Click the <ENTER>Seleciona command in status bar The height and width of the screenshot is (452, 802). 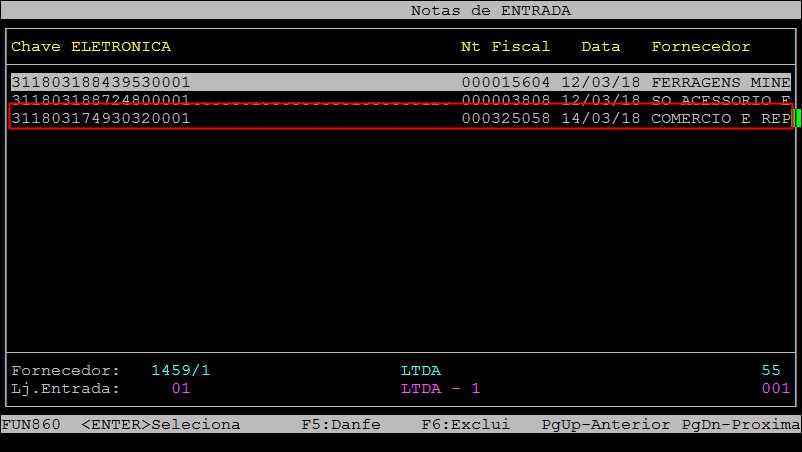pos(160,424)
